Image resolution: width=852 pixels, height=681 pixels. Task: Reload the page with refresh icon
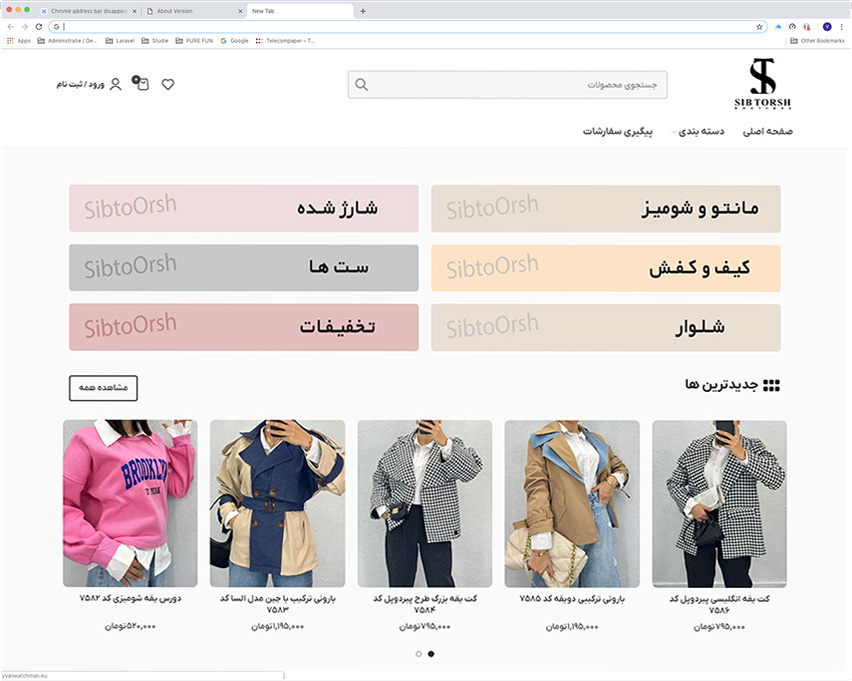[x=39, y=27]
